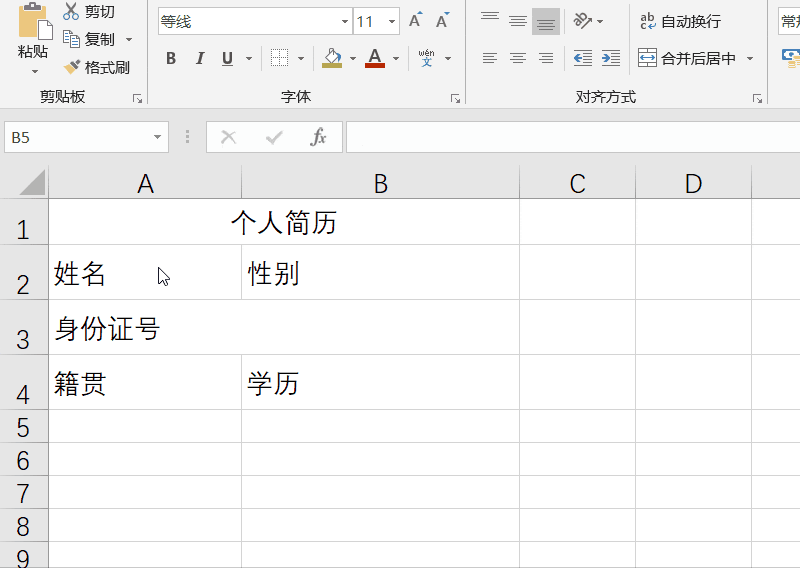
Task: Open the font name dropdown (等线)
Action: point(345,21)
